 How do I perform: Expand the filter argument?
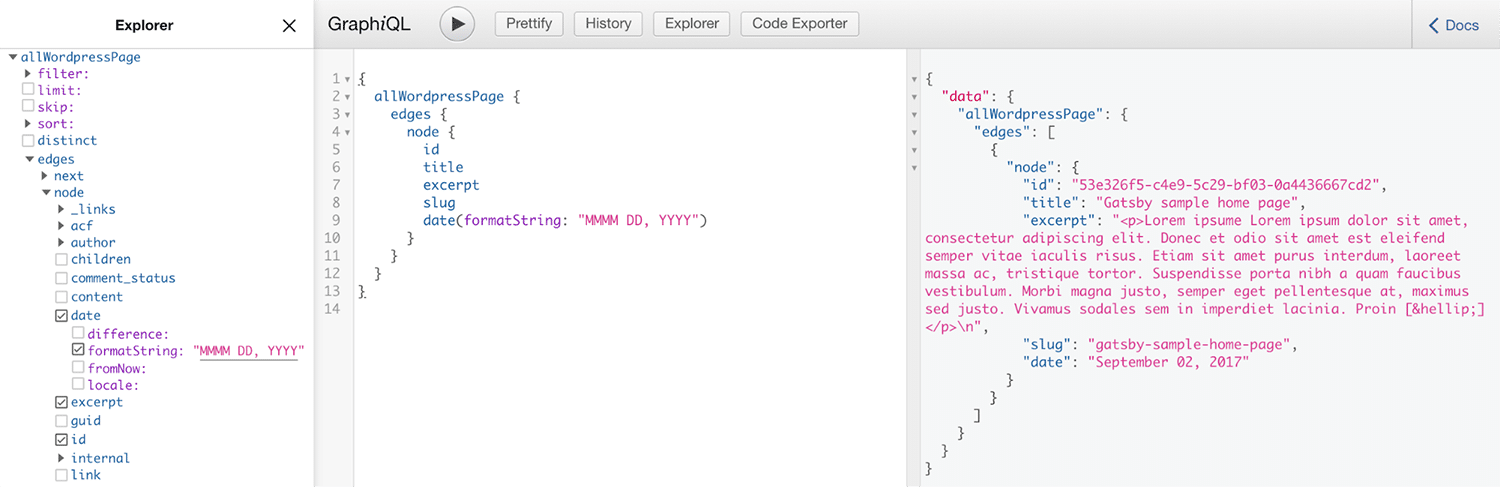28,73
